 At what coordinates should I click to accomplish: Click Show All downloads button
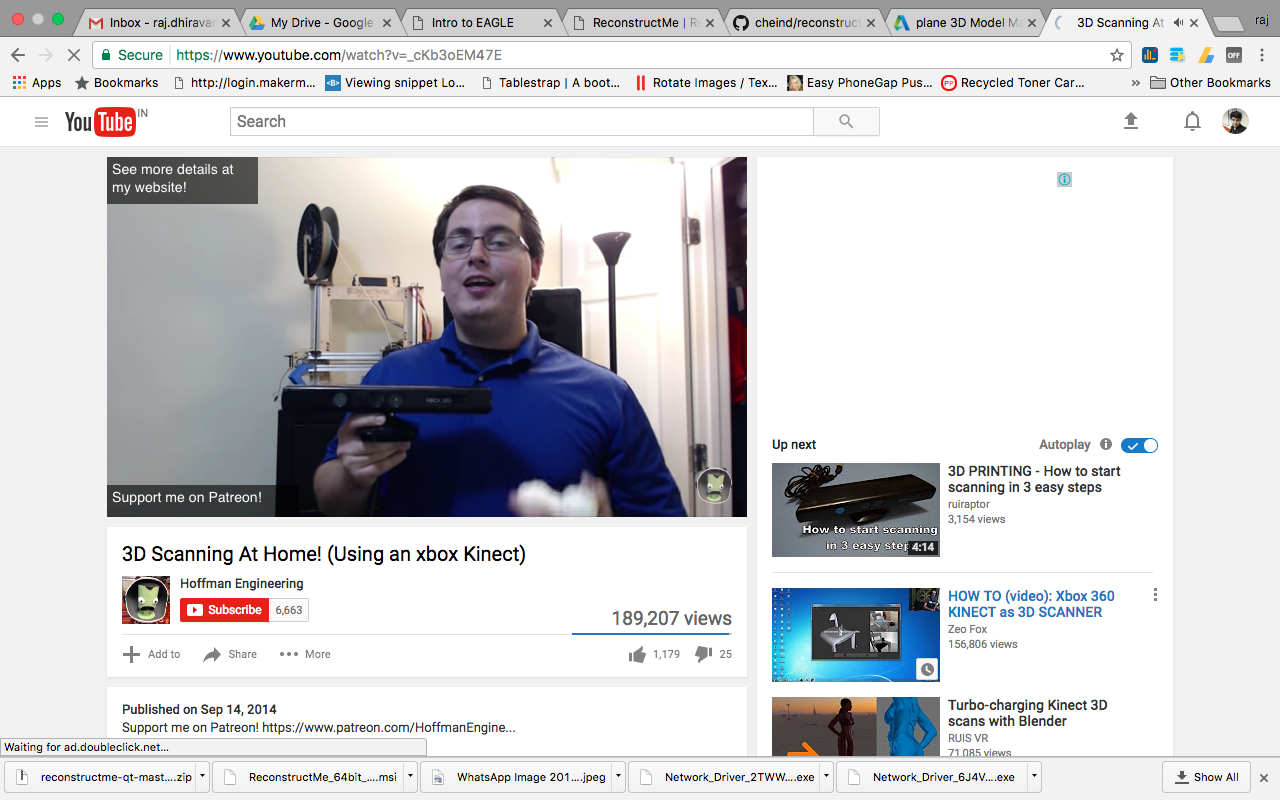pos(1206,777)
